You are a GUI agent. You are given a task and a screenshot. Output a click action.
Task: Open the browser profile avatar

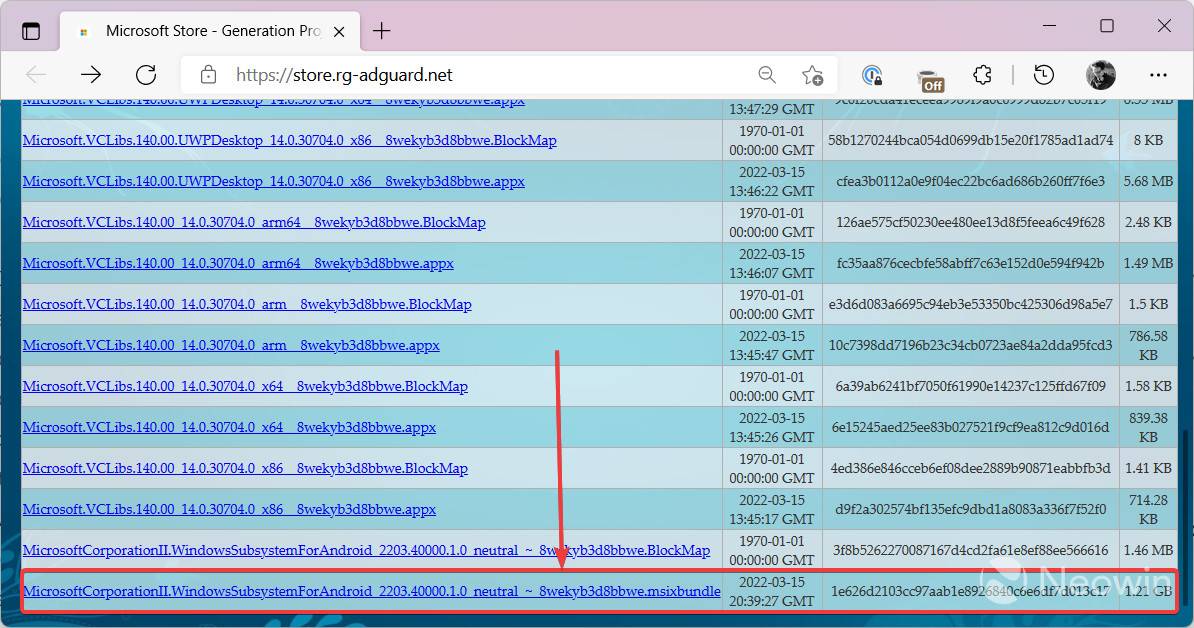pyautogui.click(x=1099, y=74)
